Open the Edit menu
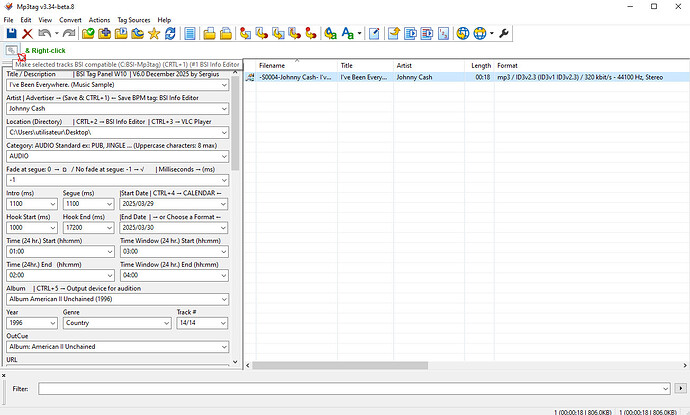Screen dimensions: 690x415 pos(26,20)
